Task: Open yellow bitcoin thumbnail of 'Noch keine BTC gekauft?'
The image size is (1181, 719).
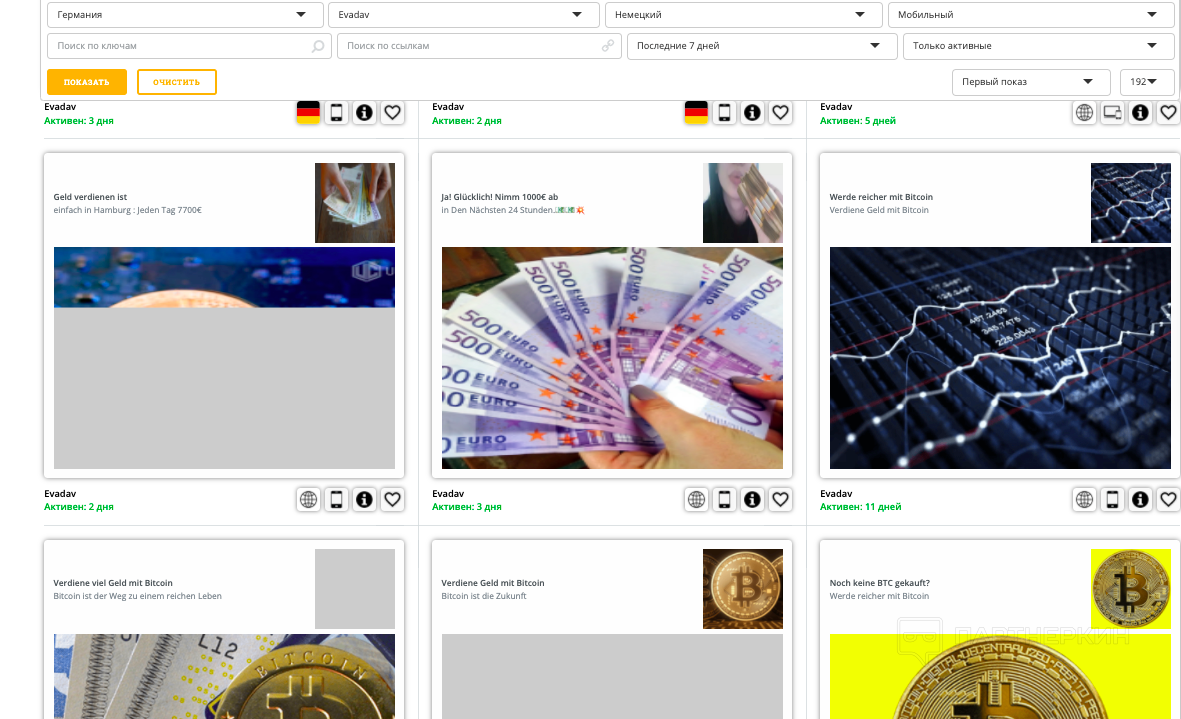Action: (1131, 589)
